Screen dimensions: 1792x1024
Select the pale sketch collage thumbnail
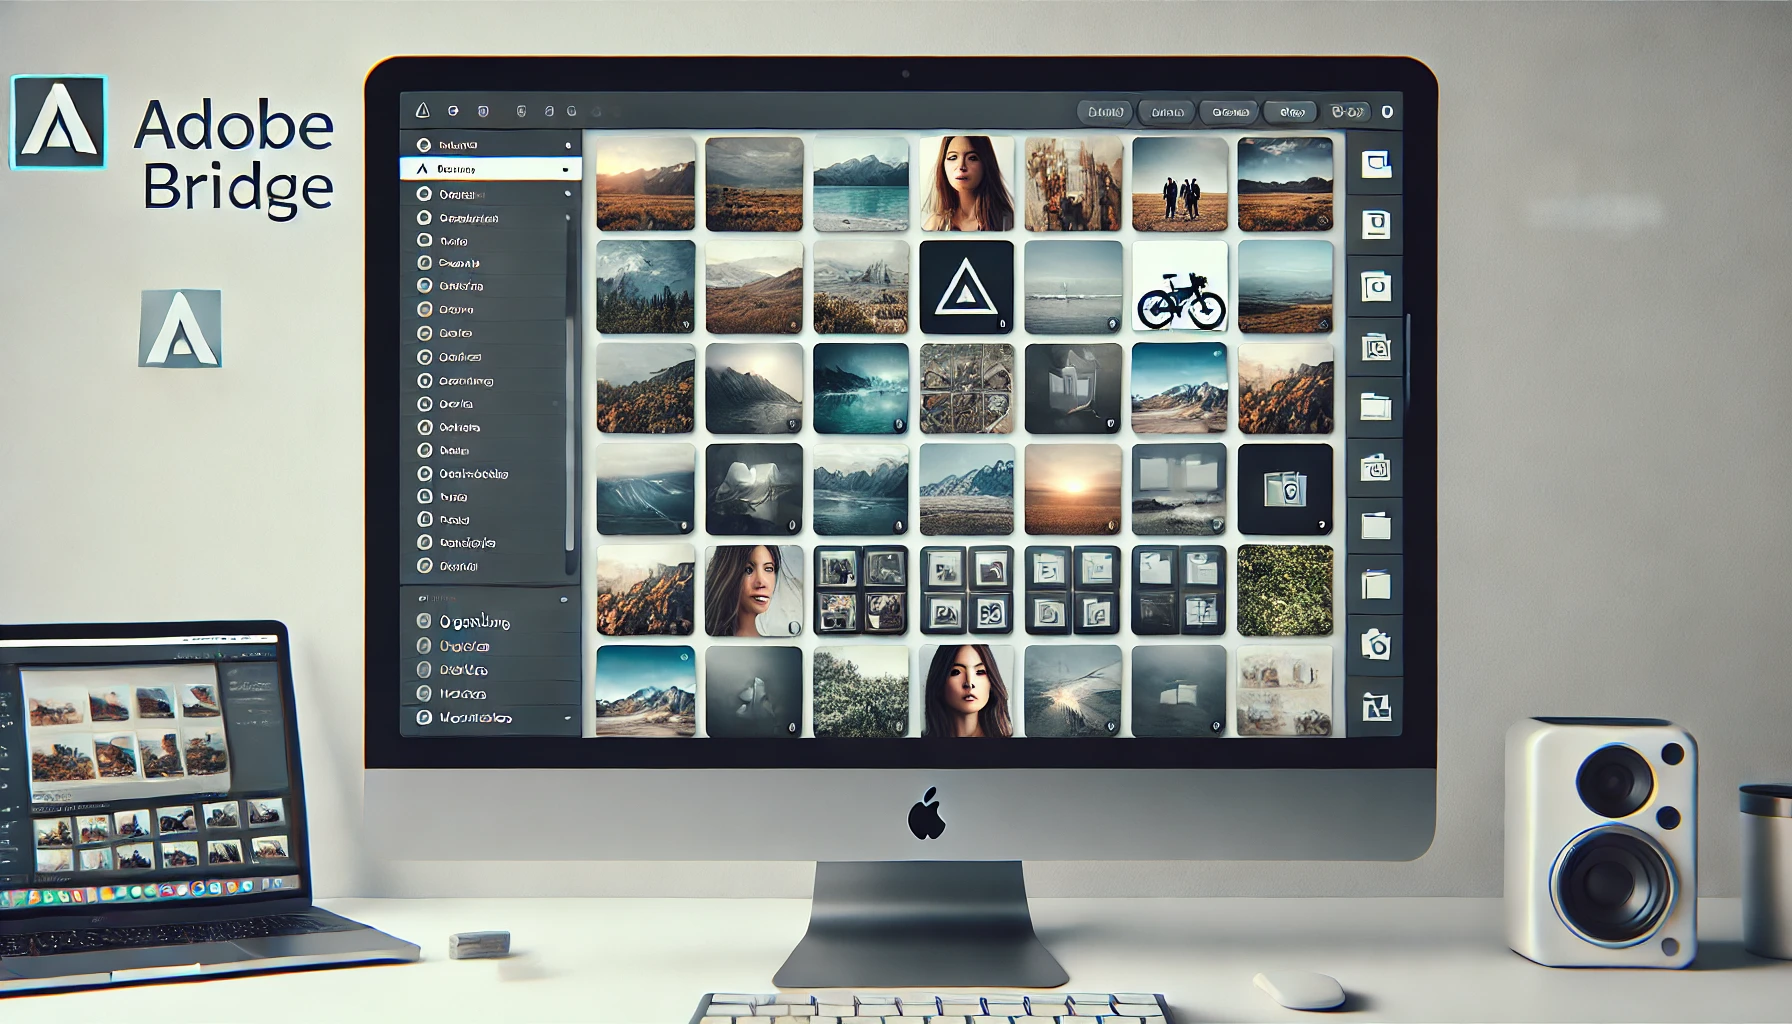coord(1285,691)
